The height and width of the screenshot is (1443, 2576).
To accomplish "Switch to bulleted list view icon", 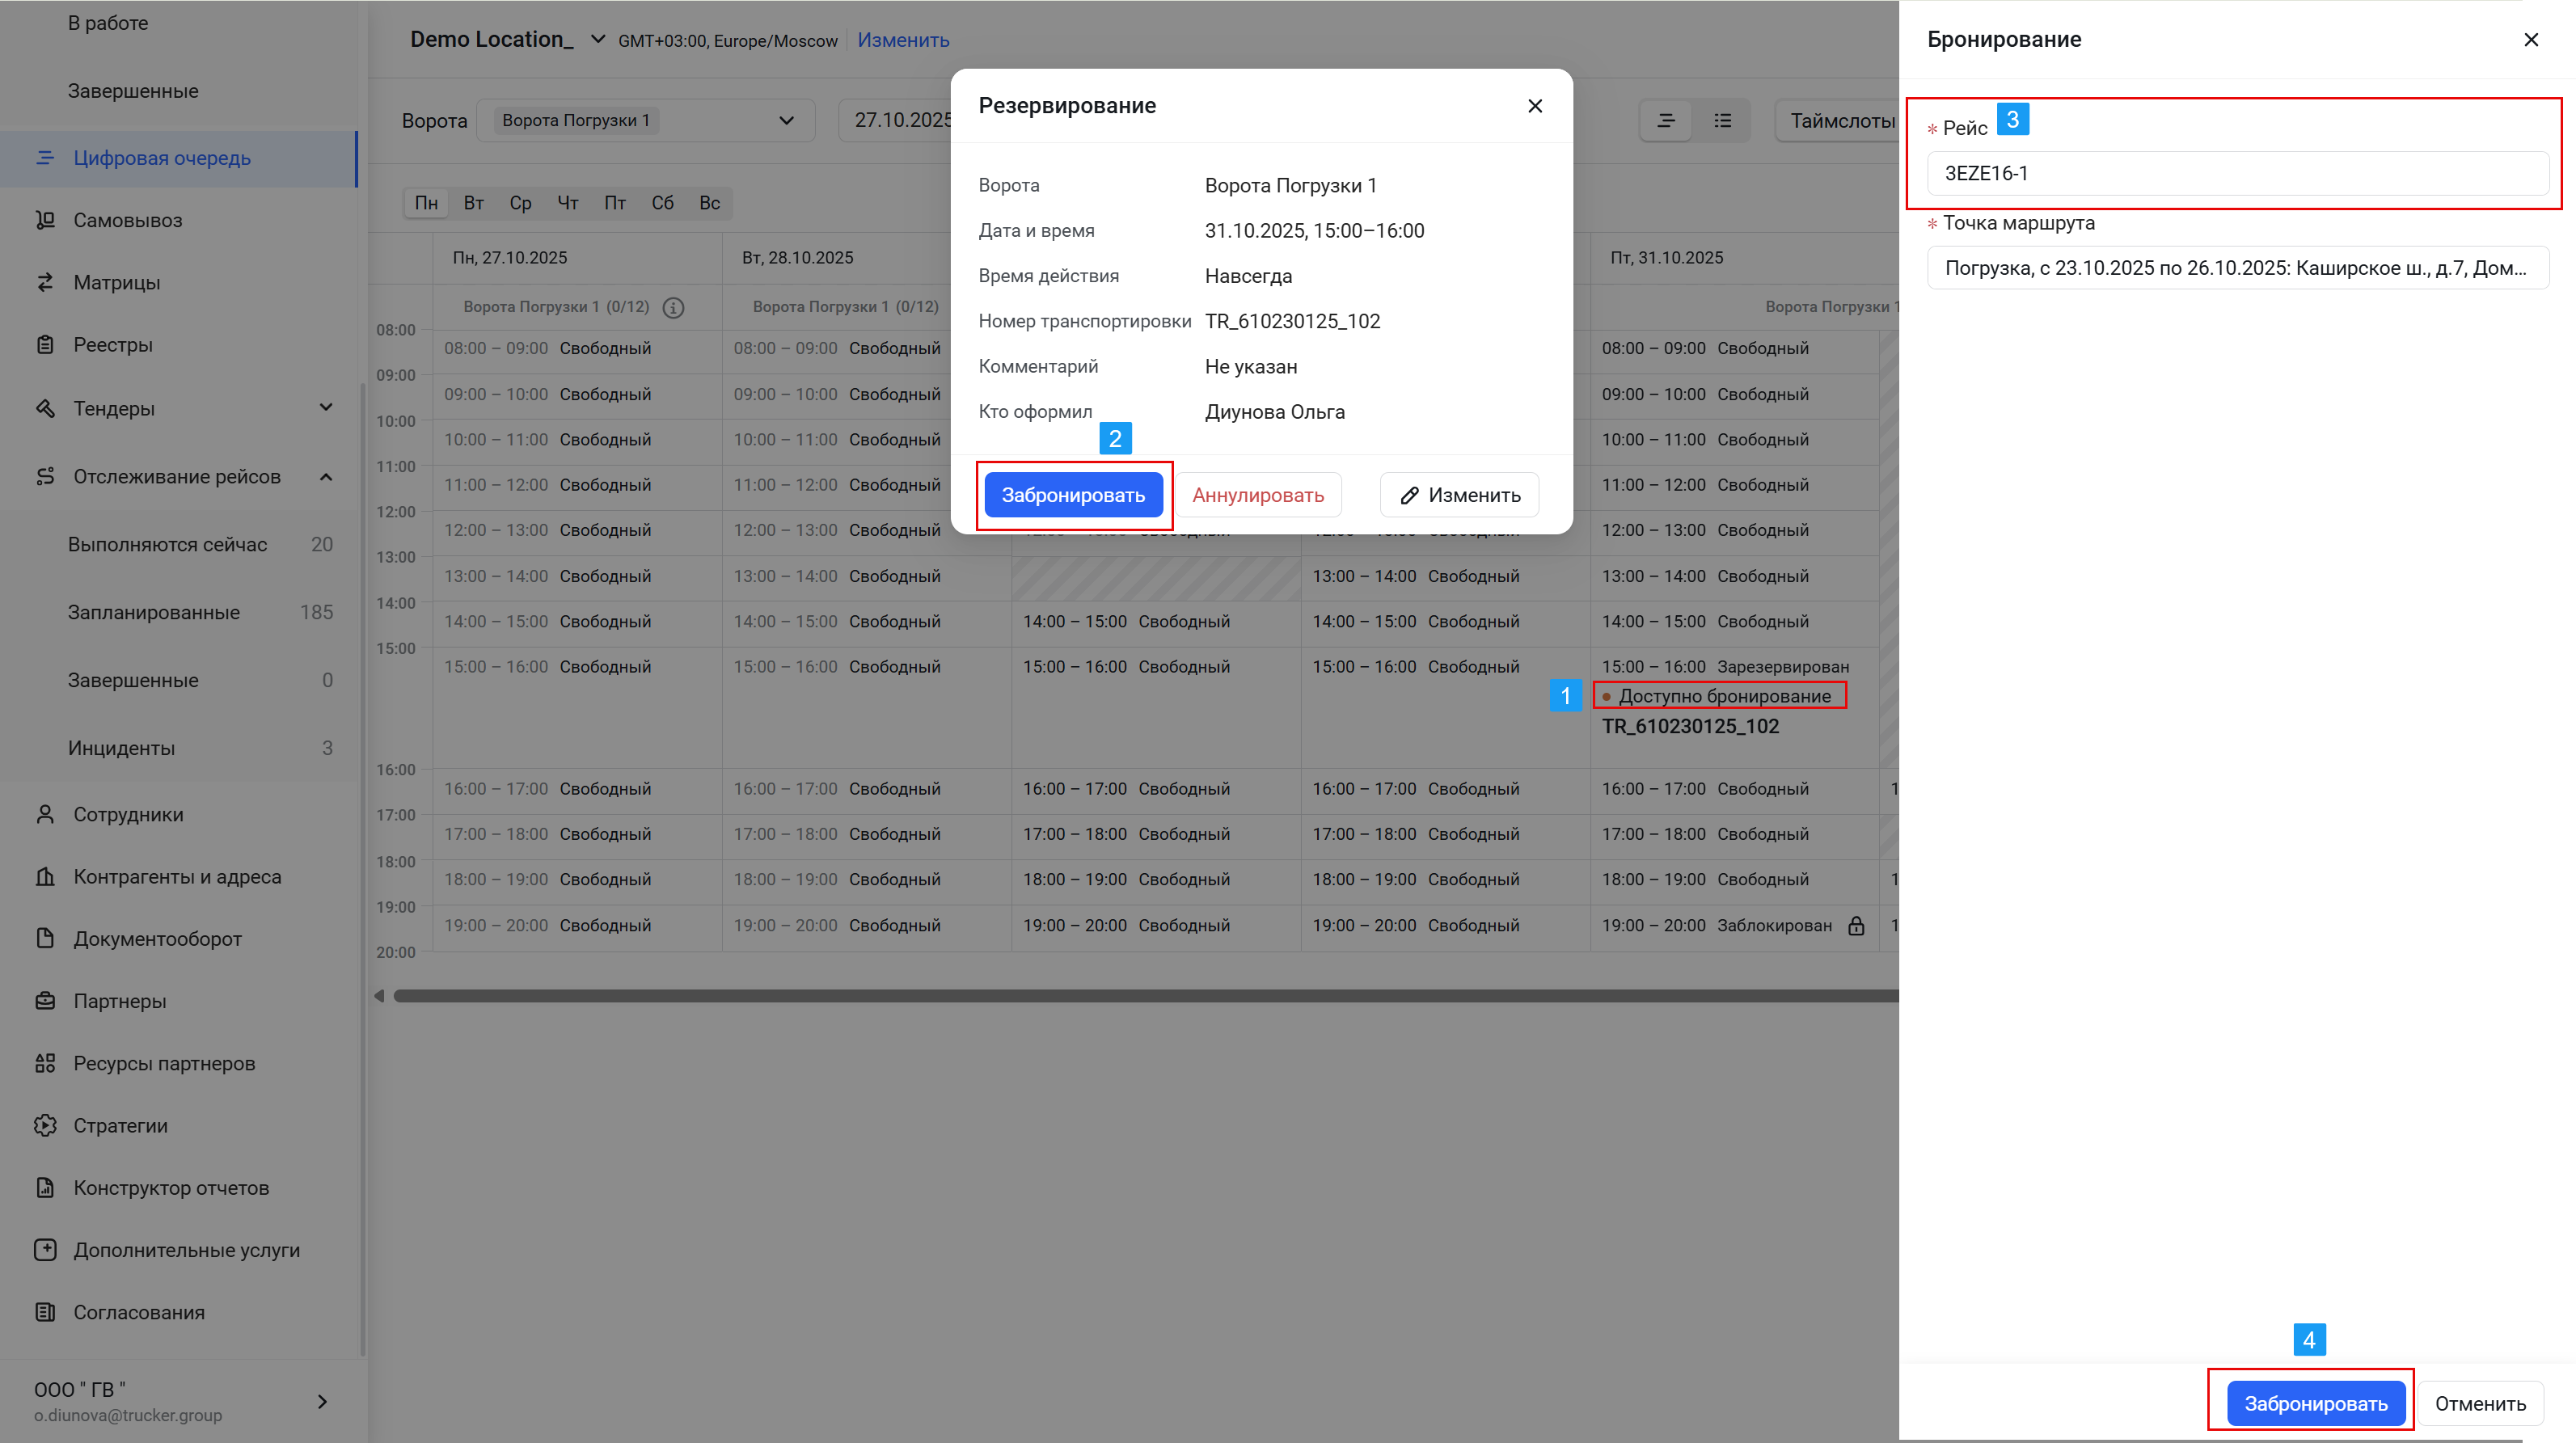I will [x=1722, y=121].
